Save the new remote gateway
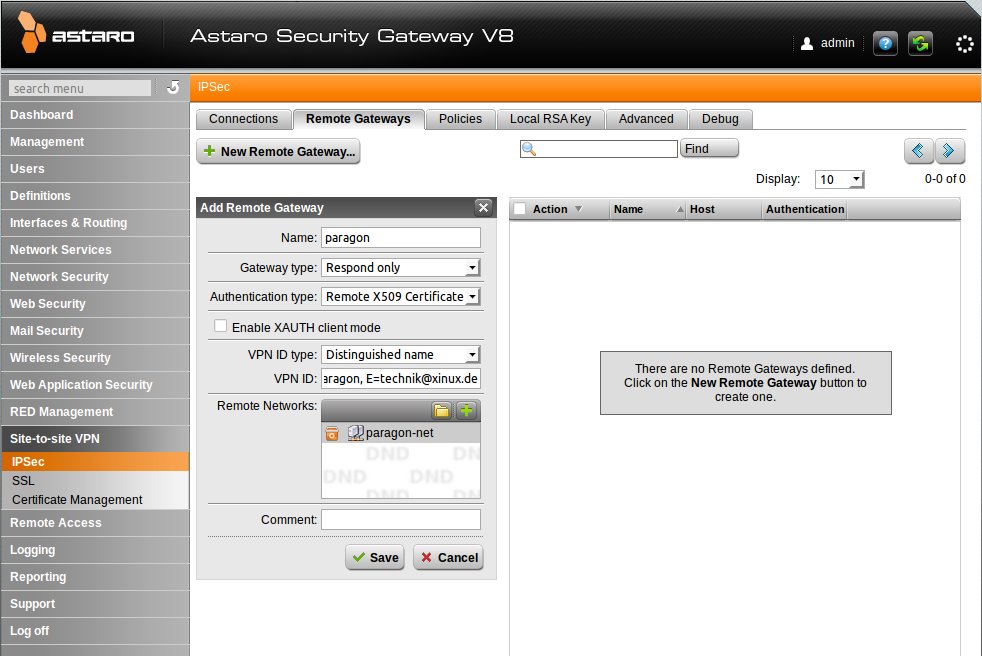Image resolution: width=982 pixels, height=656 pixels. (x=375, y=558)
